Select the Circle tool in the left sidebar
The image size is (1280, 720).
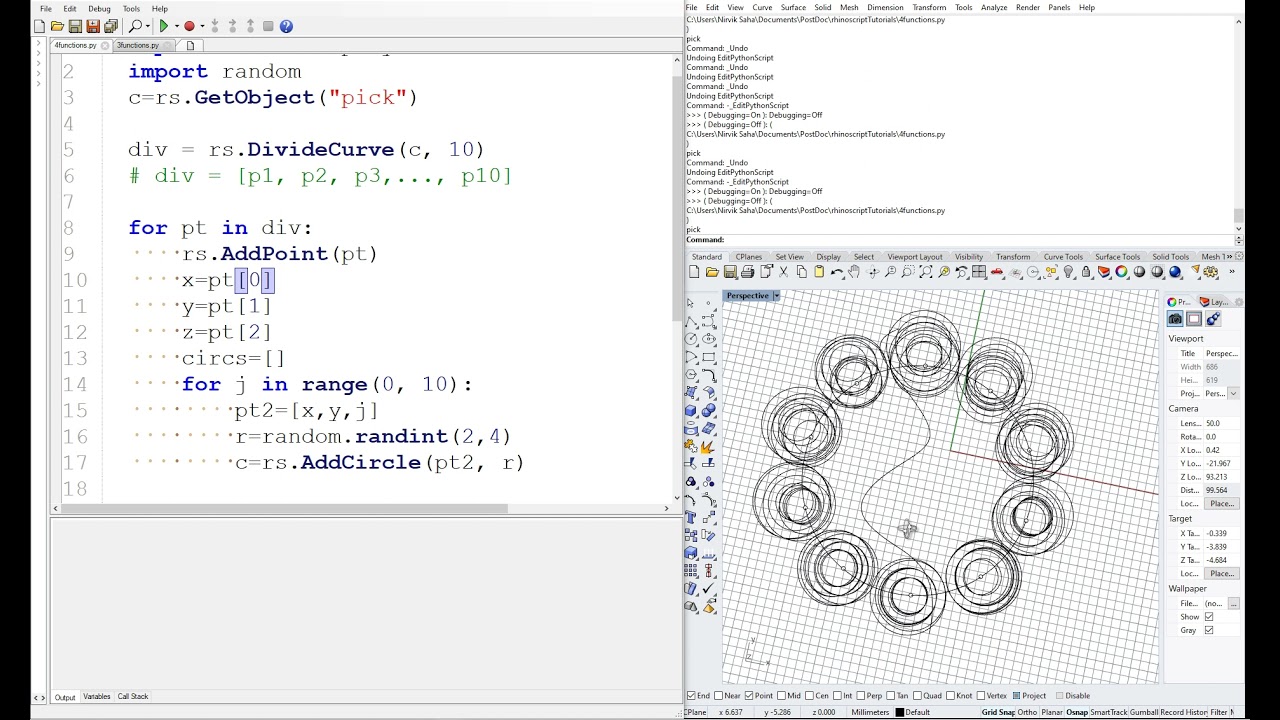[x=691, y=339]
